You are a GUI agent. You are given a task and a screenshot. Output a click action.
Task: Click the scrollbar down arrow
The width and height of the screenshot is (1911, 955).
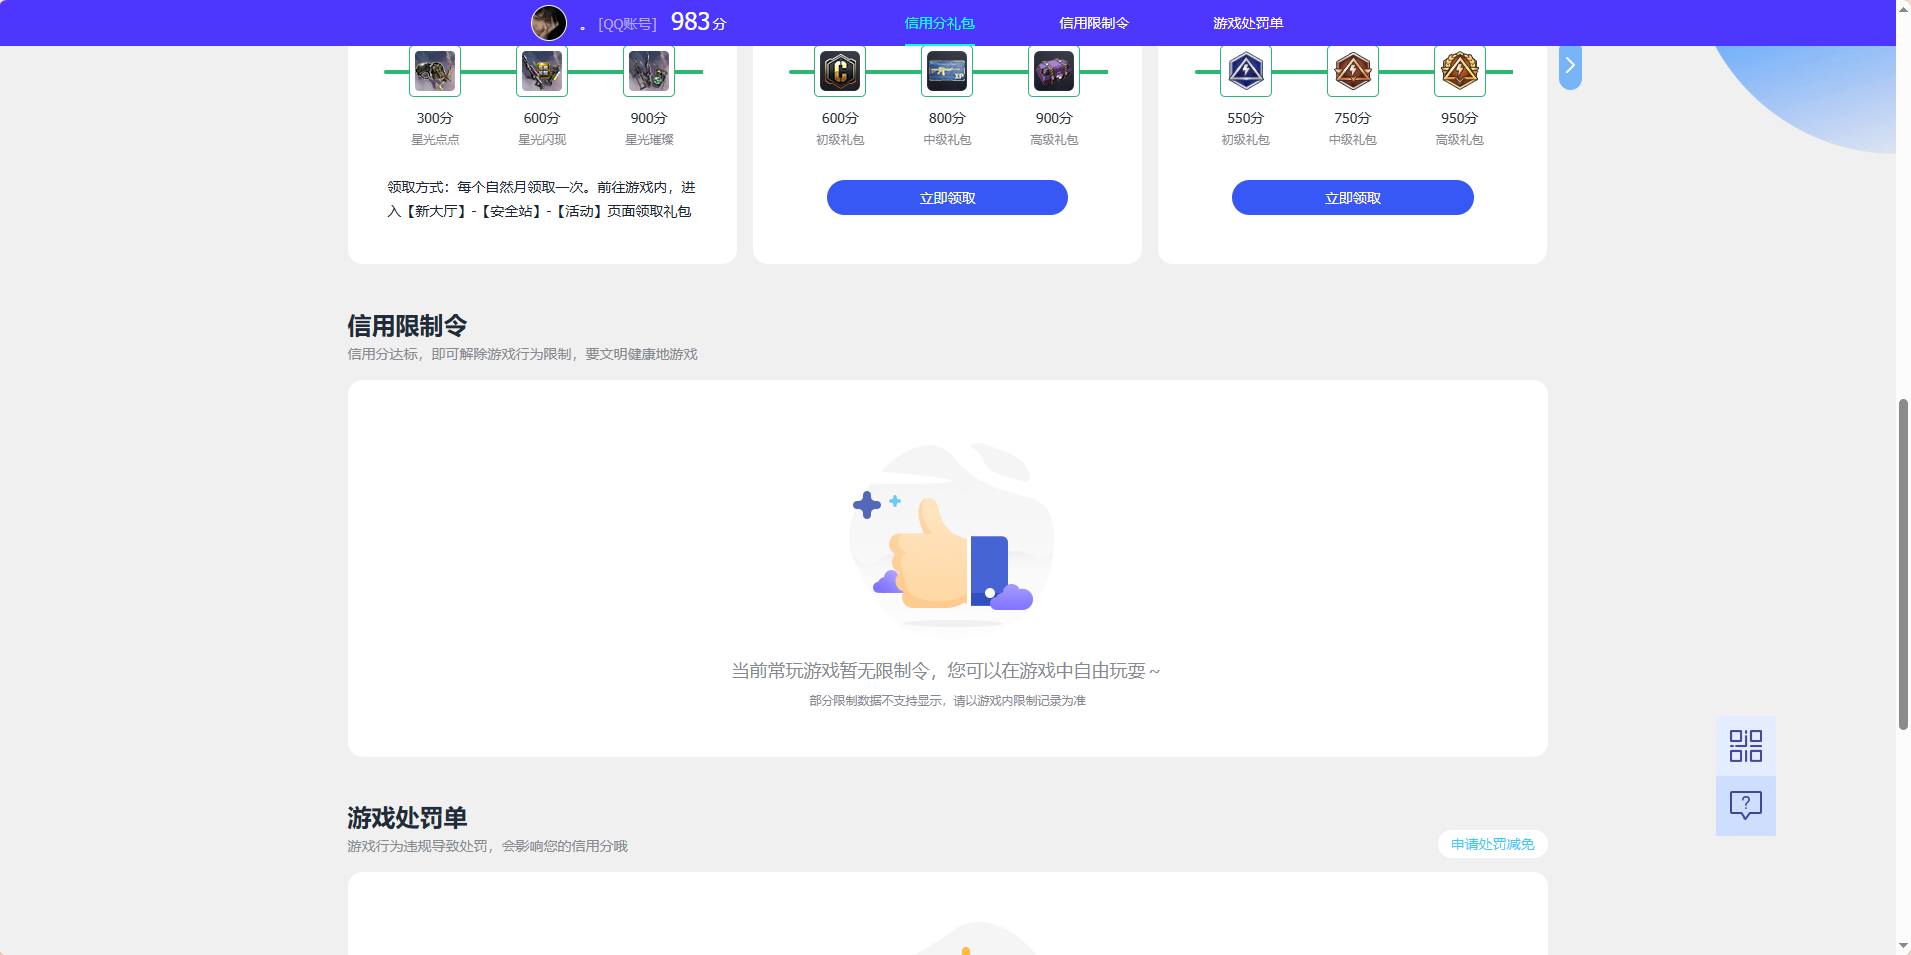pyautogui.click(x=1903, y=946)
